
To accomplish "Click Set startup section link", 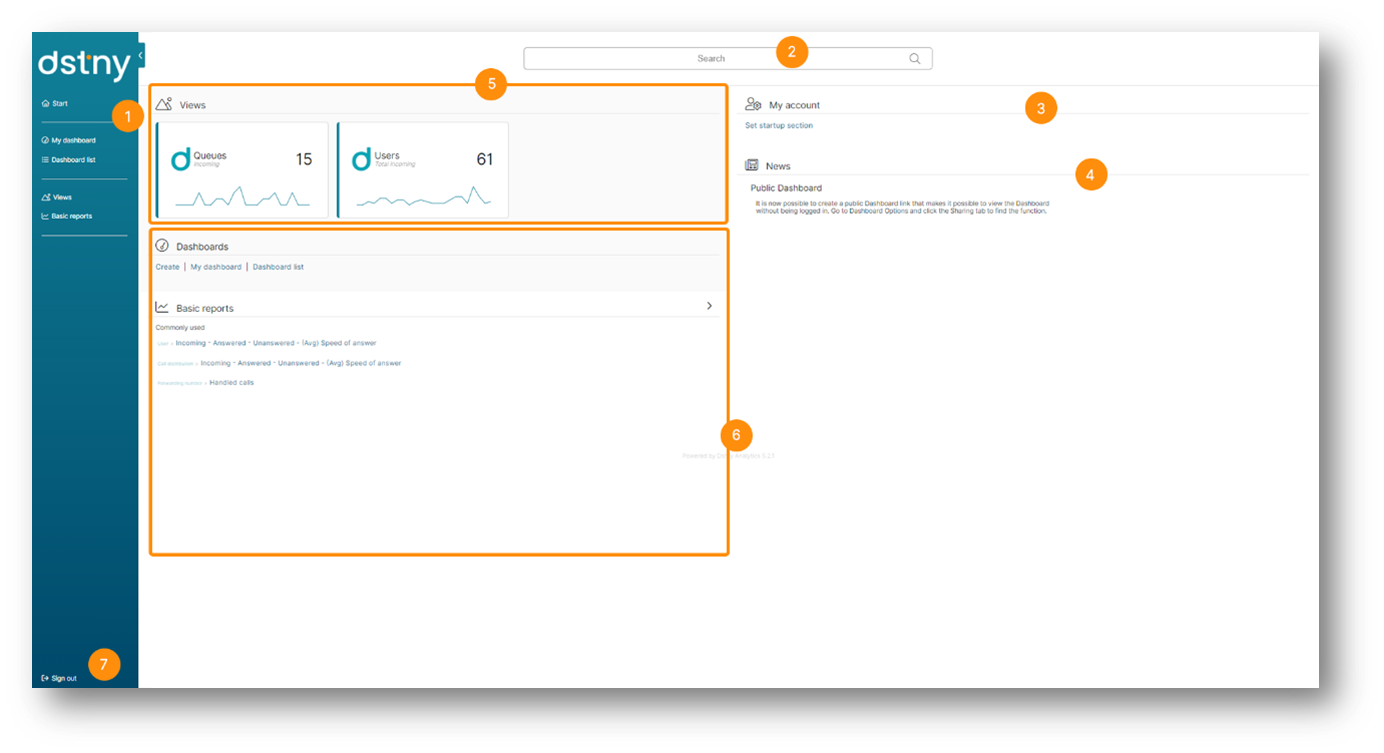I will pyautogui.click(x=779, y=126).
